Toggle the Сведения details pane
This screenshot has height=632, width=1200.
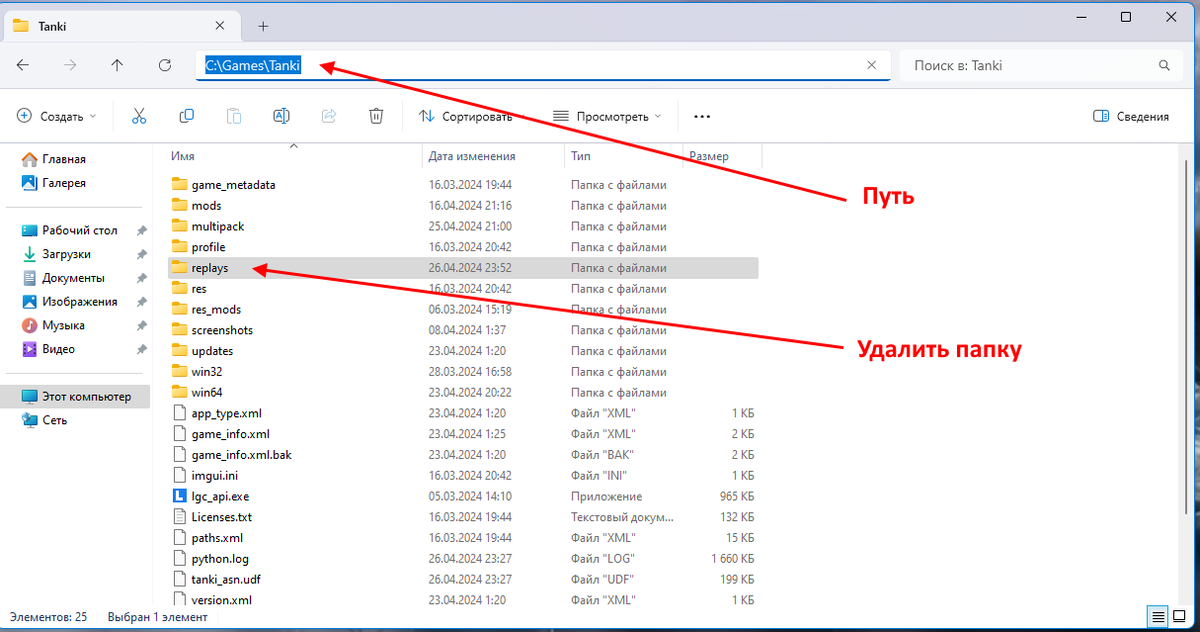(1131, 116)
